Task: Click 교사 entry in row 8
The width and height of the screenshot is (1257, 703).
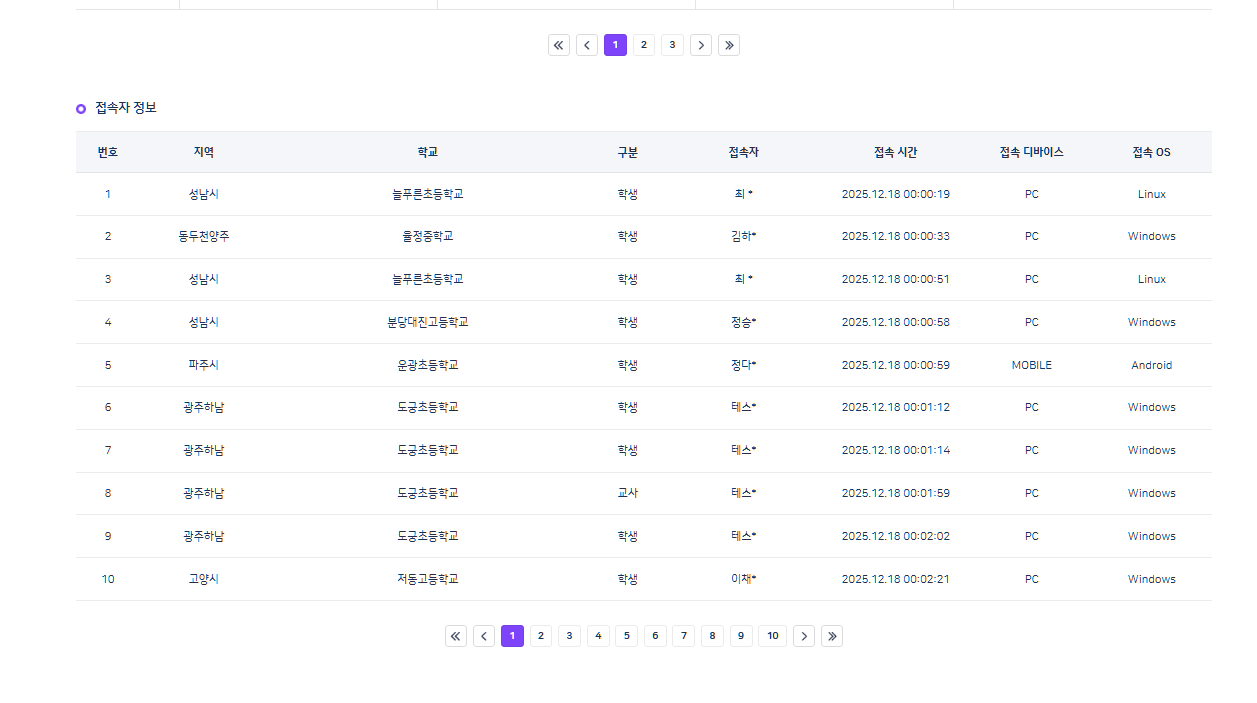Action: point(627,493)
